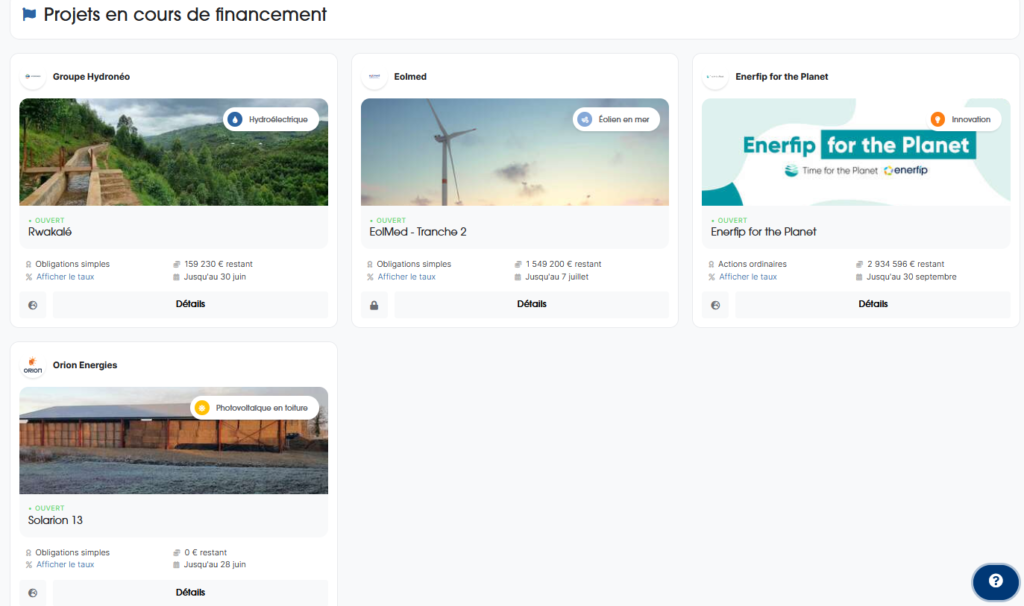Click the Éolien en mer category badge
Screen dimensions: 1024x606
pos(616,120)
